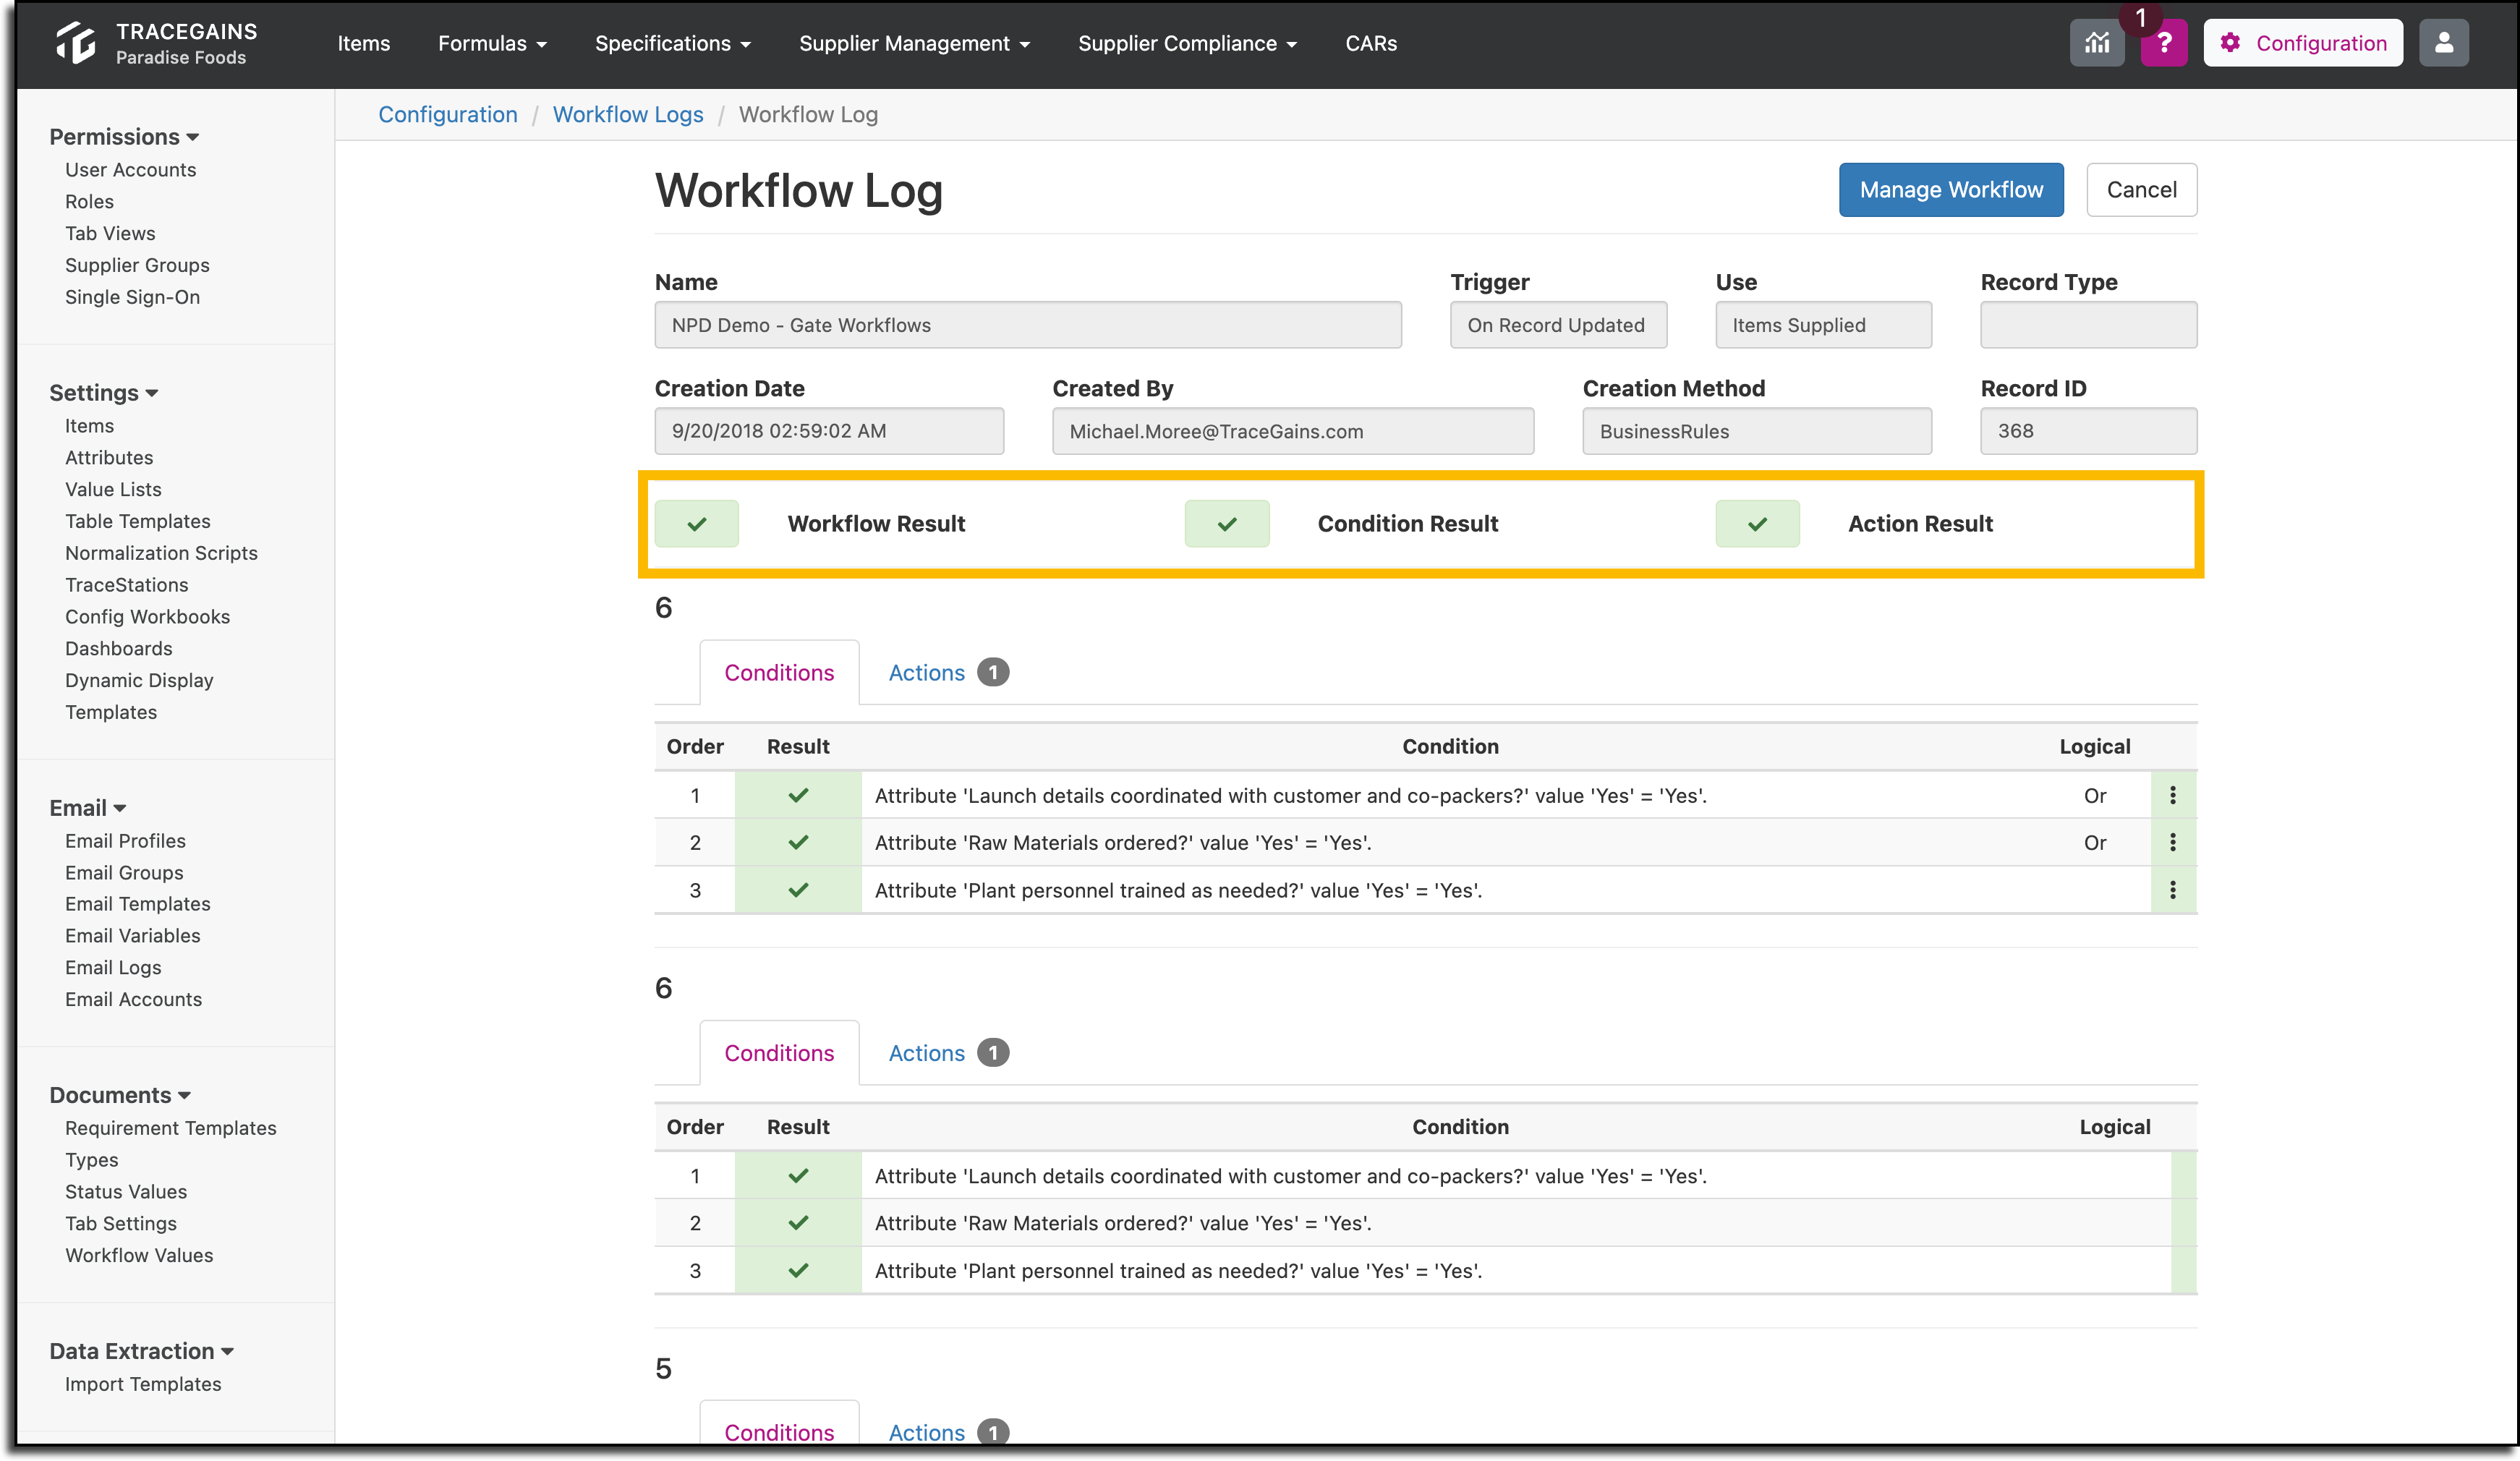Open Normalization Scripts settings
This screenshot has height=1461, width=2520.
click(161, 553)
